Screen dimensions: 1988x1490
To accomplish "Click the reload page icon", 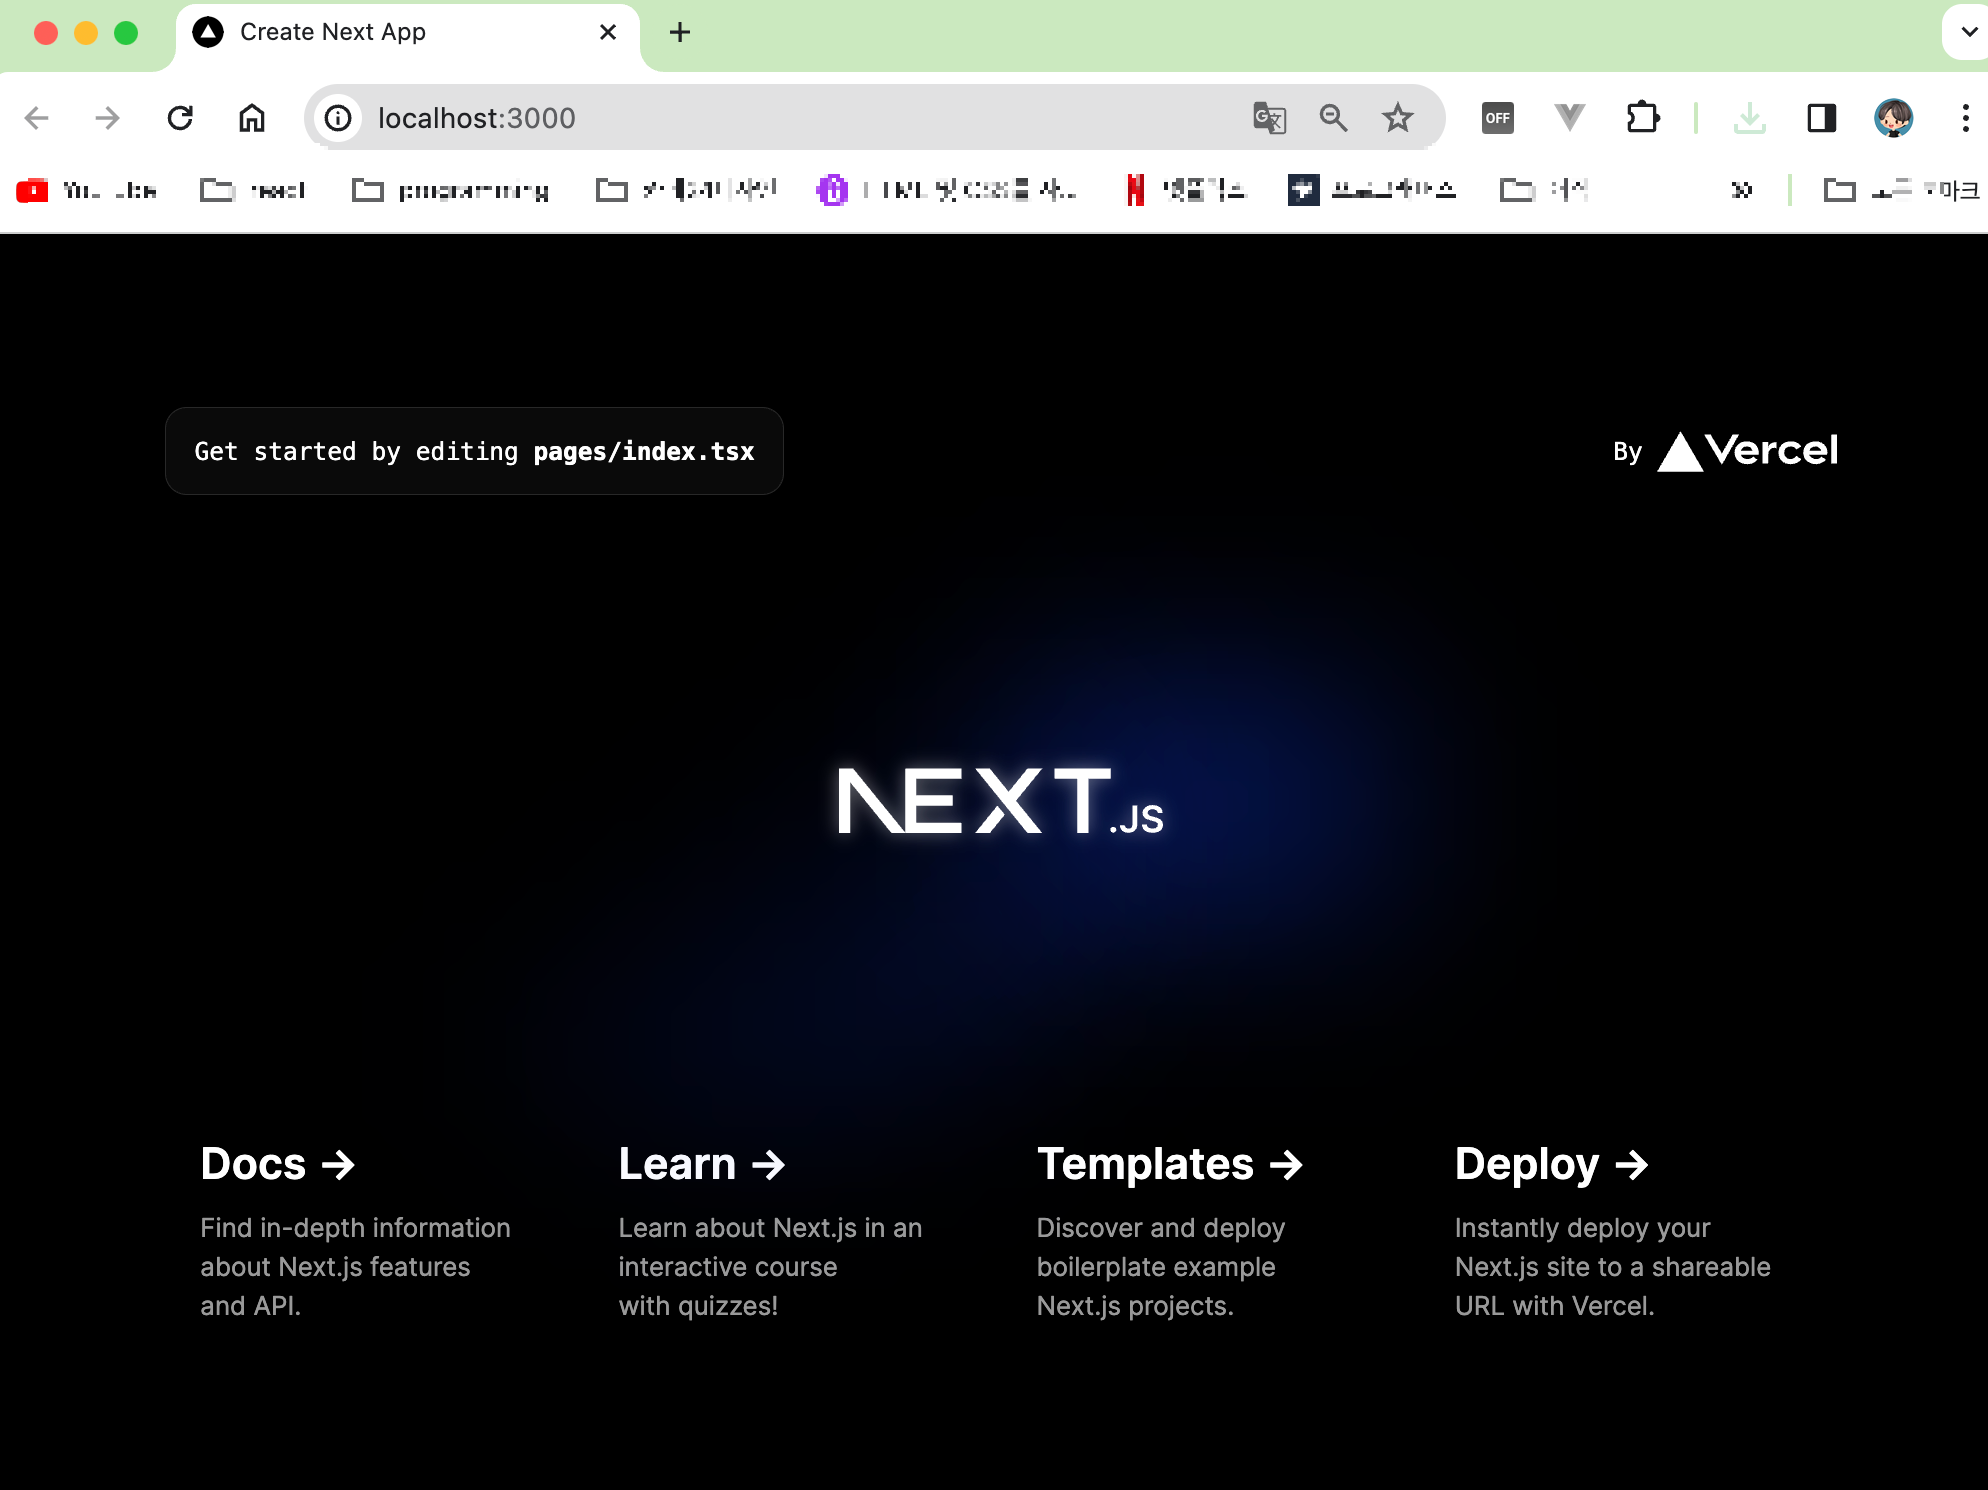I will tap(180, 118).
